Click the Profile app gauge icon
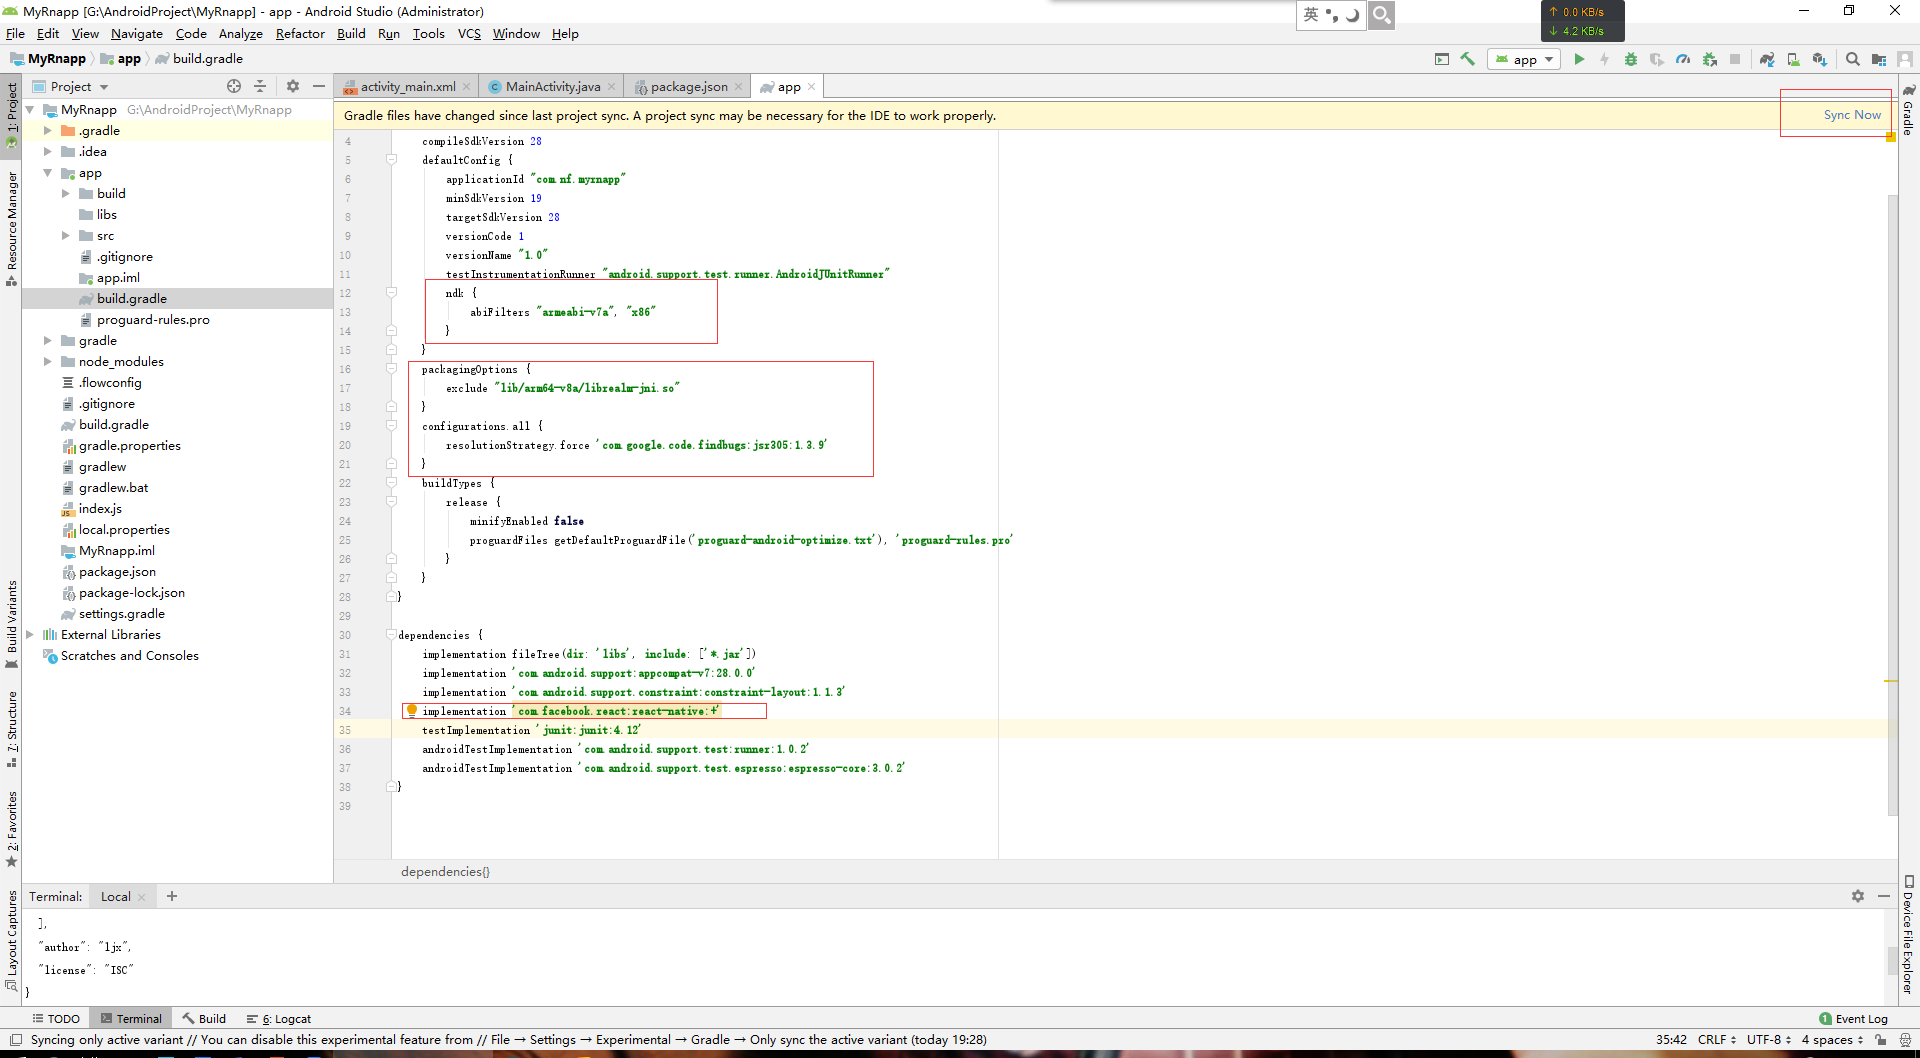Viewport: 1920px width, 1058px height. 1684,60
